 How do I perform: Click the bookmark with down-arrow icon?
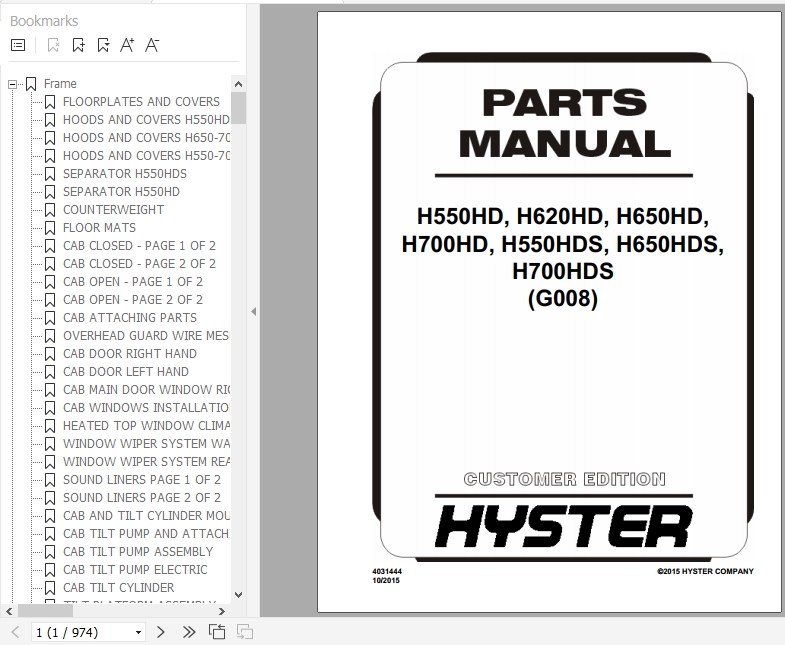coord(103,45)
